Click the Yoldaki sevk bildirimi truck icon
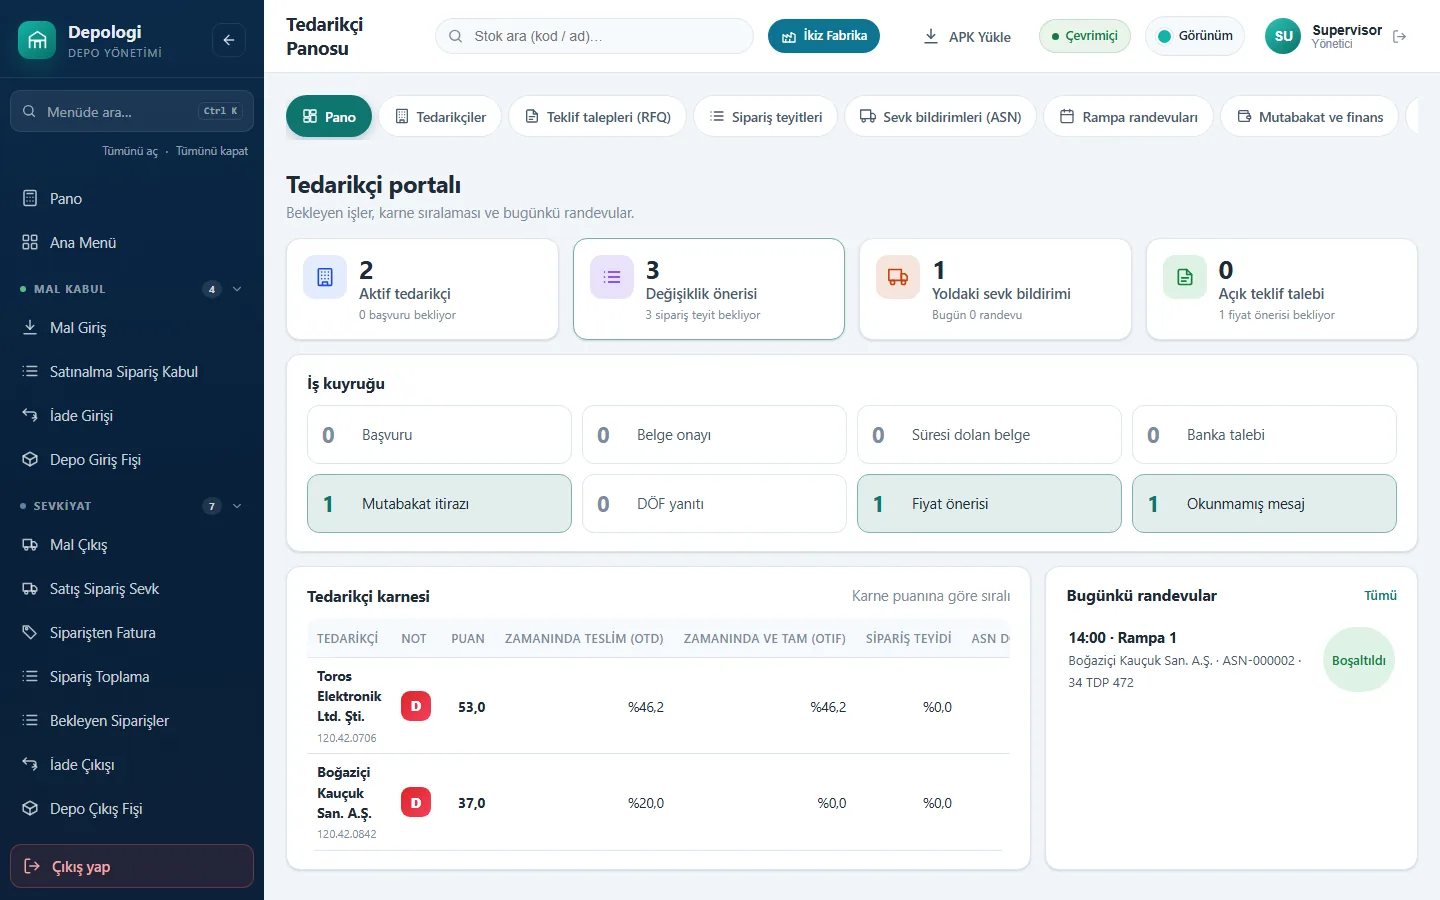 [898, 277]
